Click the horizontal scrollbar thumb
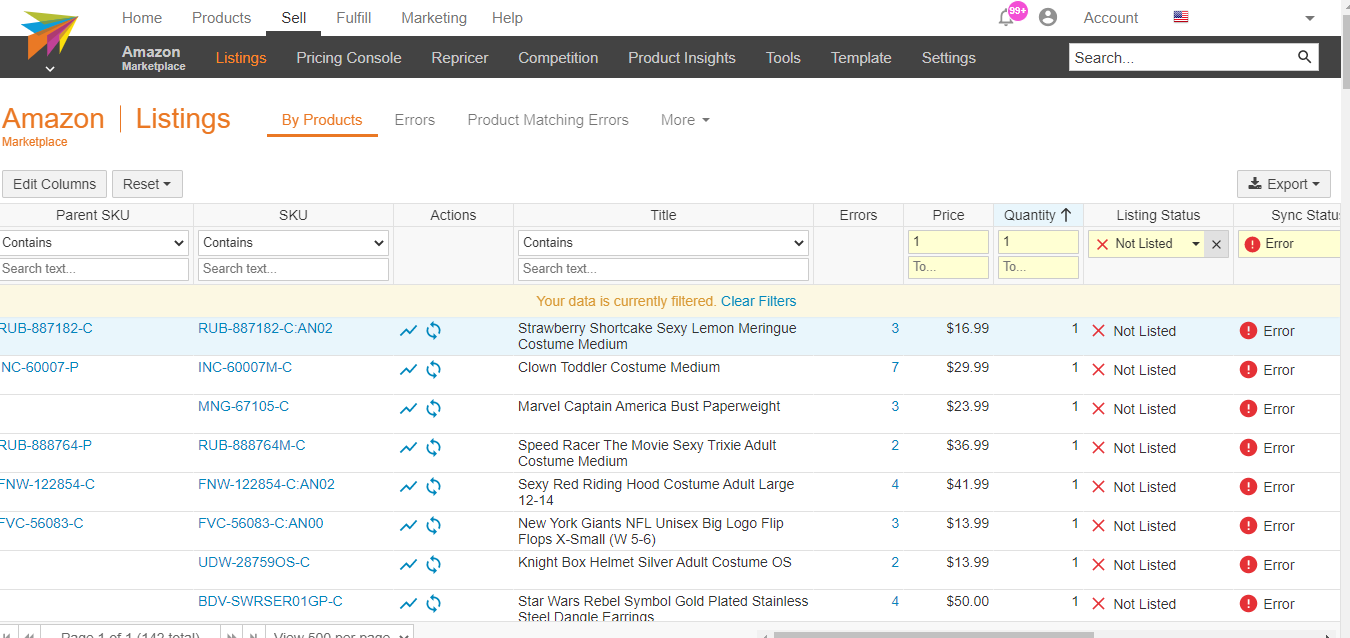1350x638 pixels. [934, 634]
